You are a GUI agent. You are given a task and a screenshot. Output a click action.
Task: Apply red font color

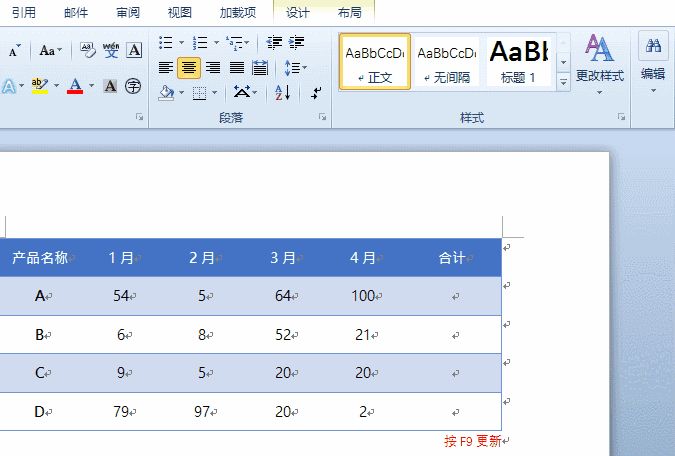click(x=75, y=86)
